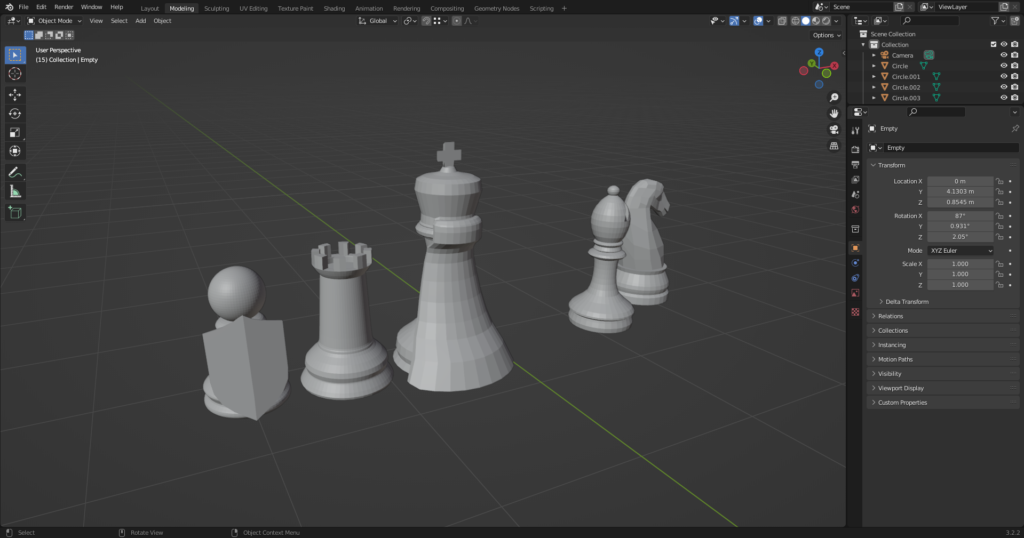Expand the Relations panel
Screen dimensions: 1024x538
890,316
